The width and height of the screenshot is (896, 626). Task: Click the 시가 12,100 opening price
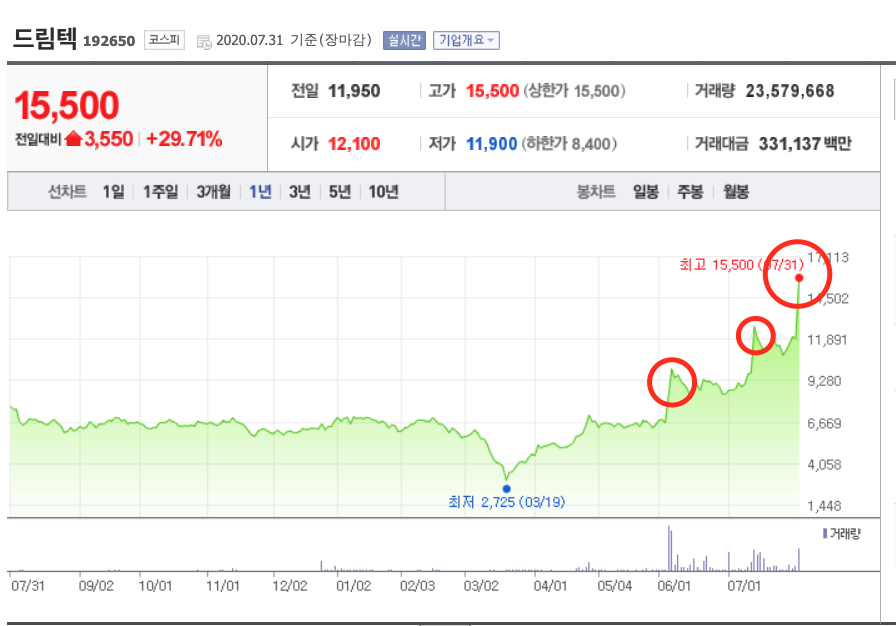354,143
